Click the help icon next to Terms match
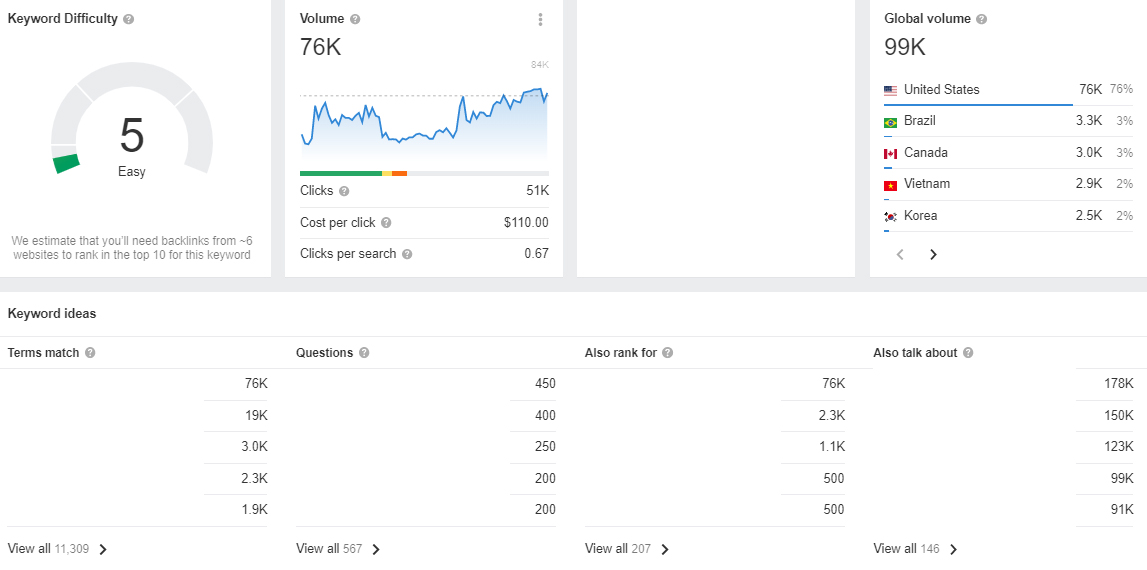This screenshot has width=1147, height=570. coord(90,353)
